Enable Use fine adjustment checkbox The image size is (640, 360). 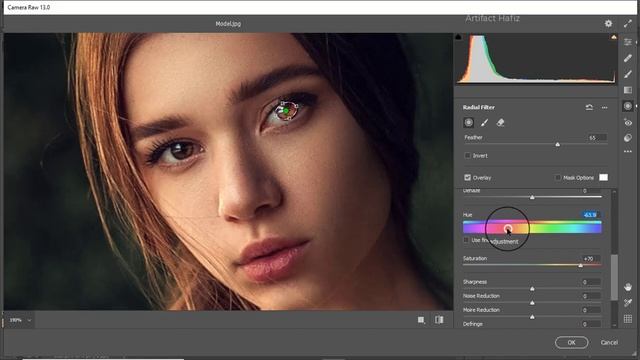[x=466, y=240]
